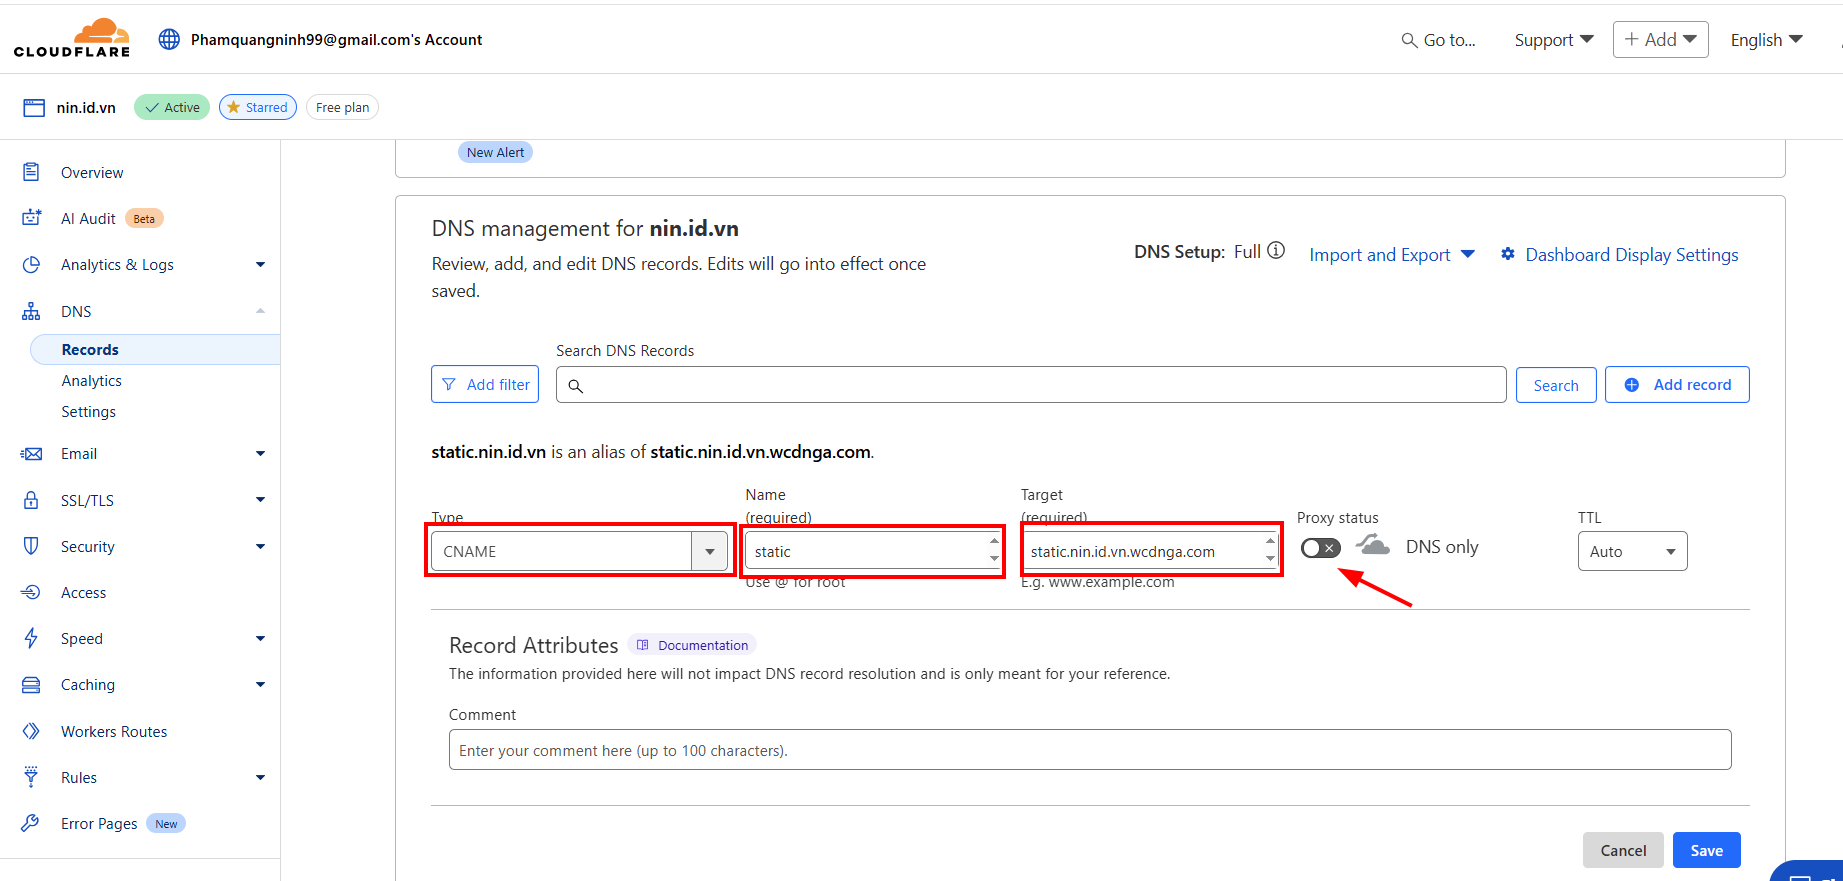Click the nin.id.vn site window icon
The height and width of the screenshot is (881, 1843).
(34, 108)
